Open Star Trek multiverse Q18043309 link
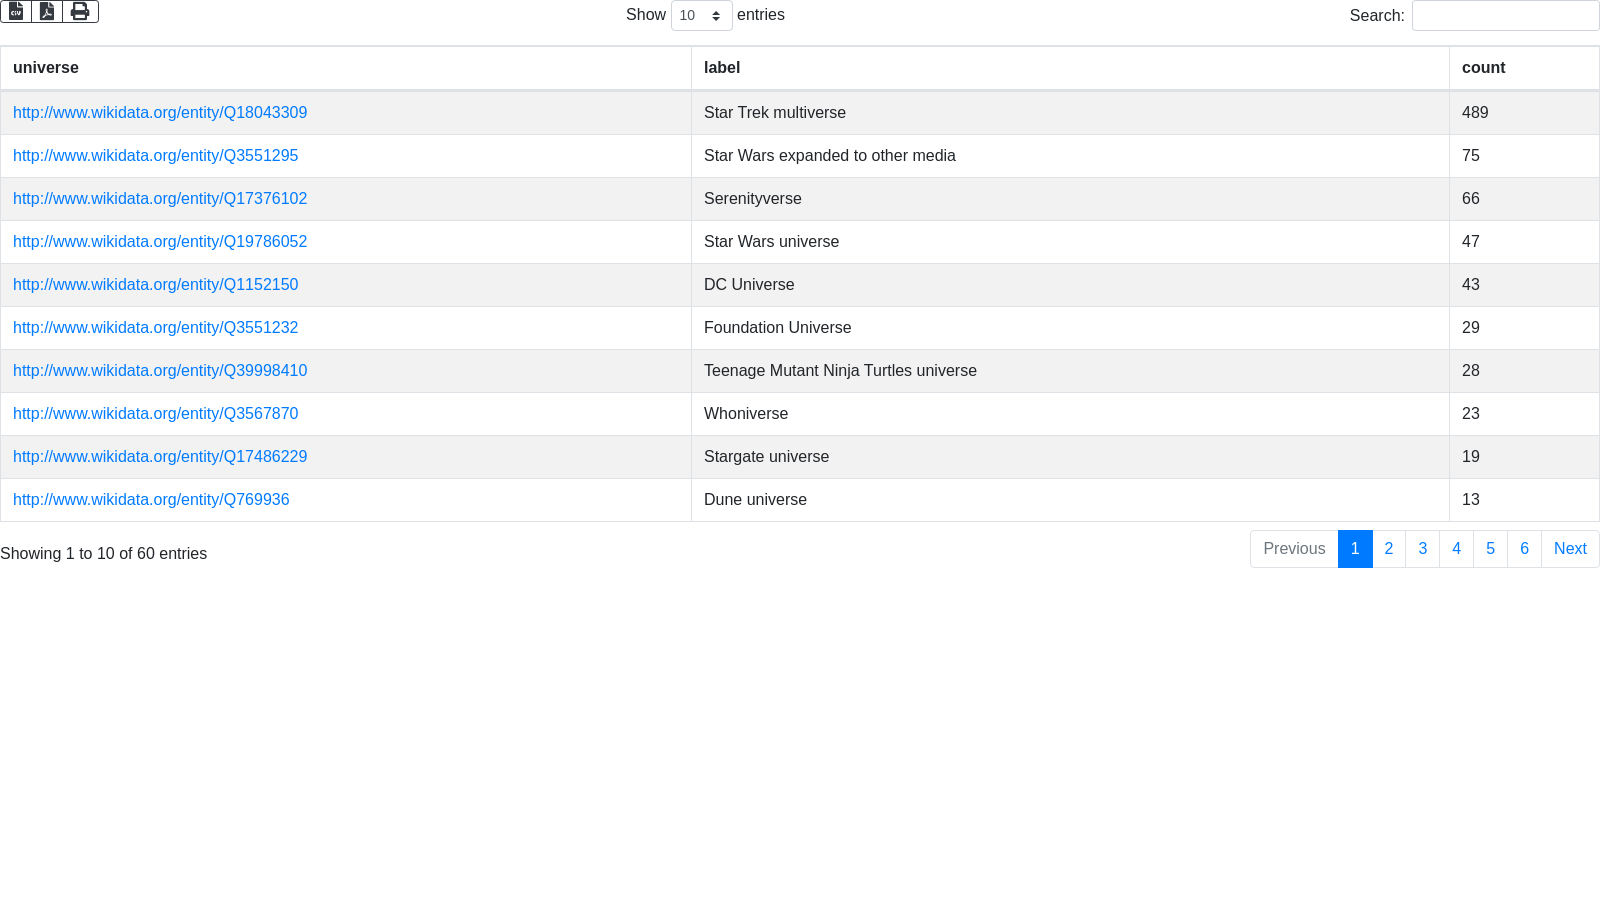Viewport: 1600px width, 900px height. click(160, 113)
